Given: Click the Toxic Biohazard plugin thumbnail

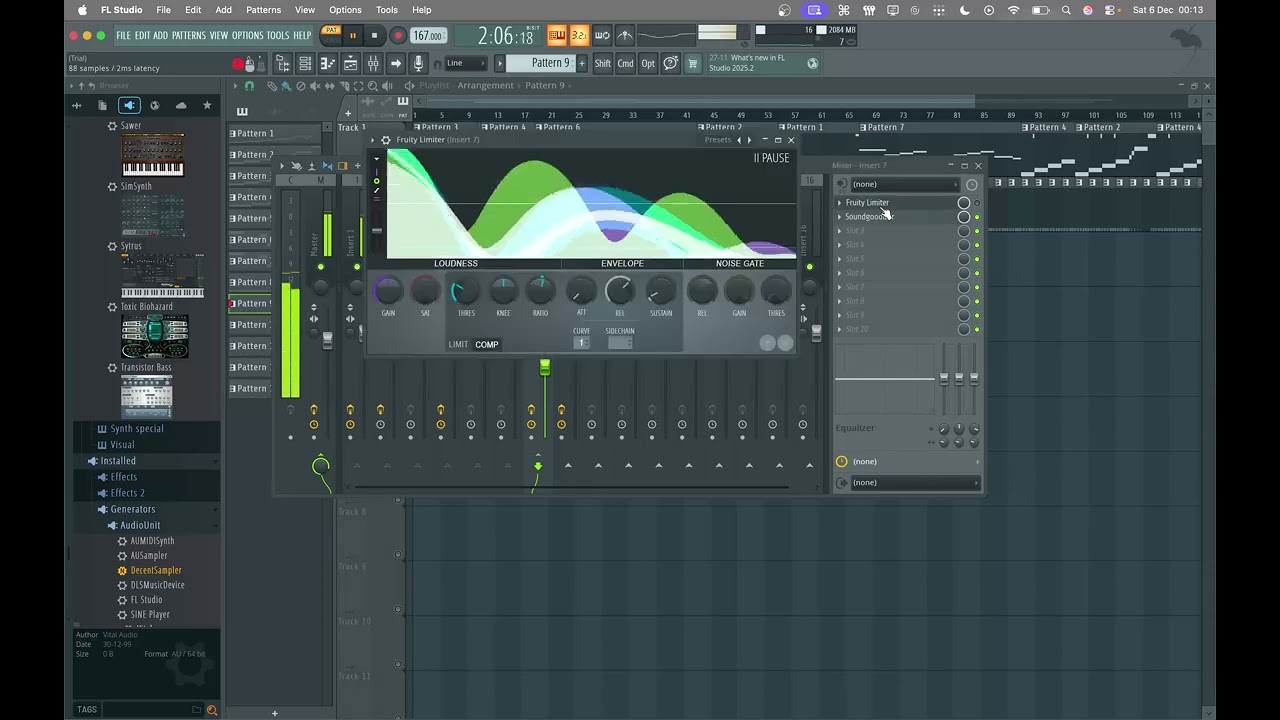Looking at the screenshot, I should [154, 337].
